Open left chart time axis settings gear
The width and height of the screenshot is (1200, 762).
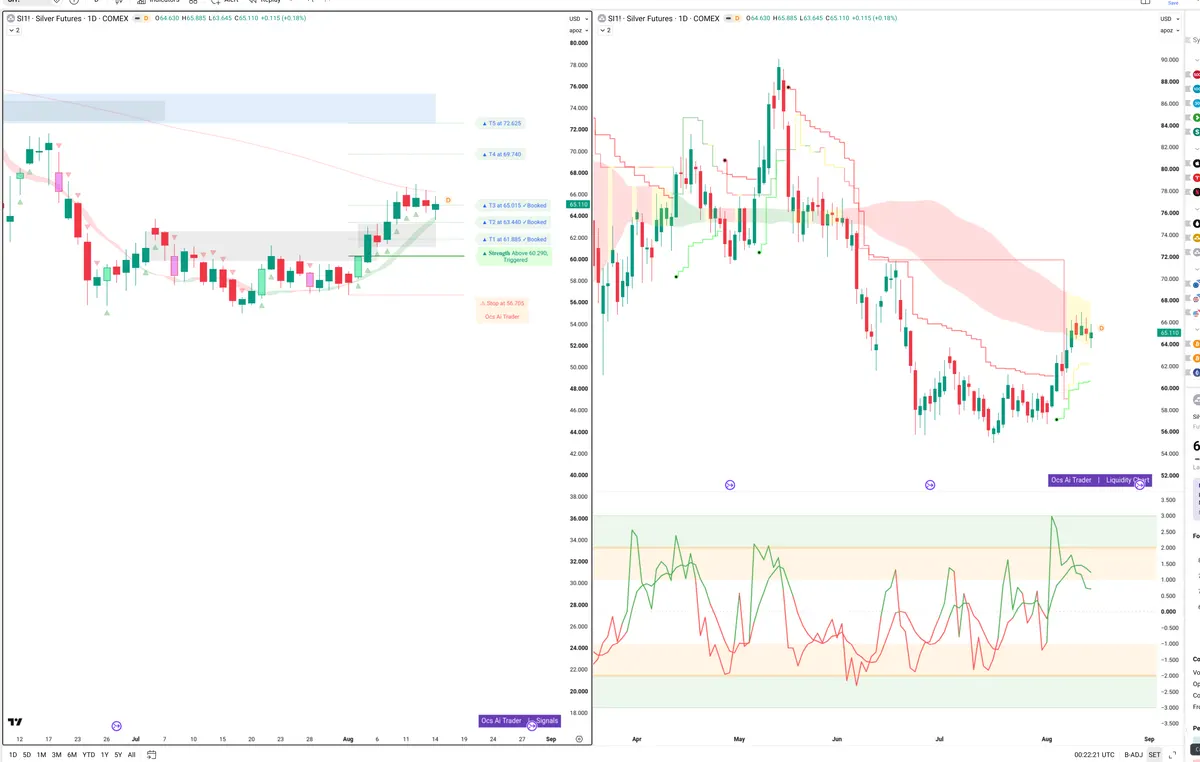tap(579, 738)
